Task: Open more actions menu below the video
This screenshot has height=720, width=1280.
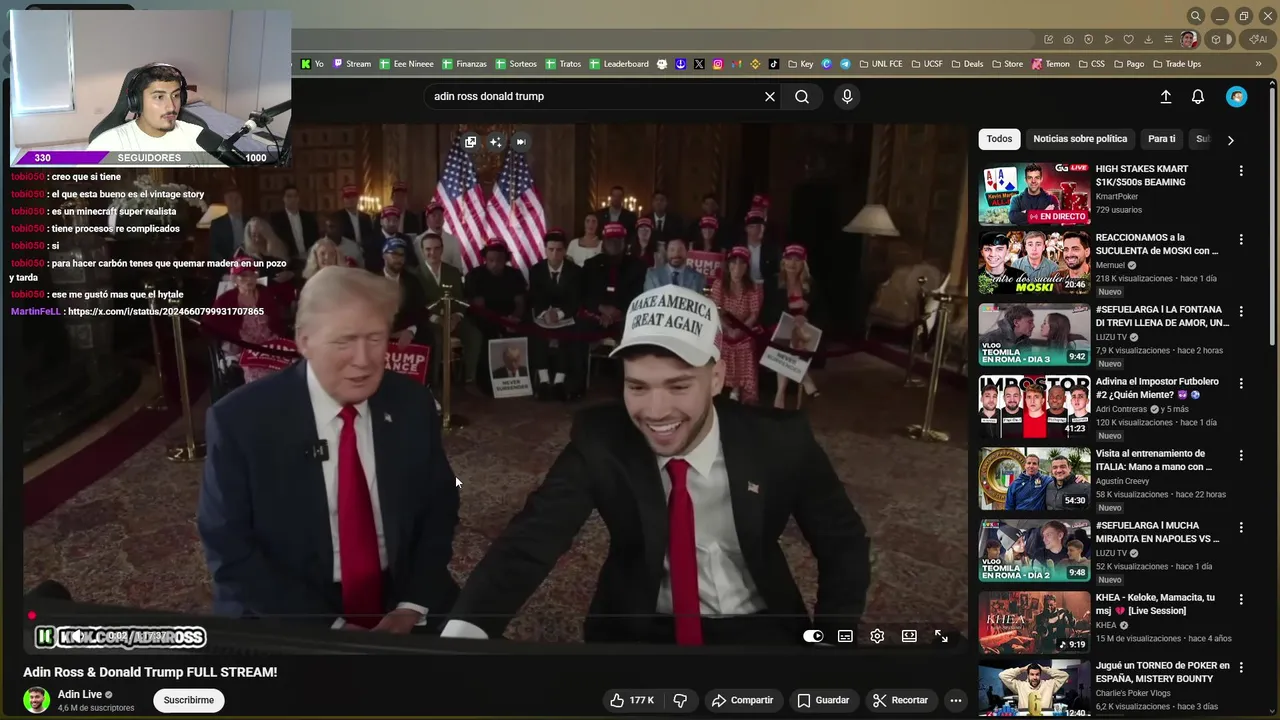Action: (956, 700)
